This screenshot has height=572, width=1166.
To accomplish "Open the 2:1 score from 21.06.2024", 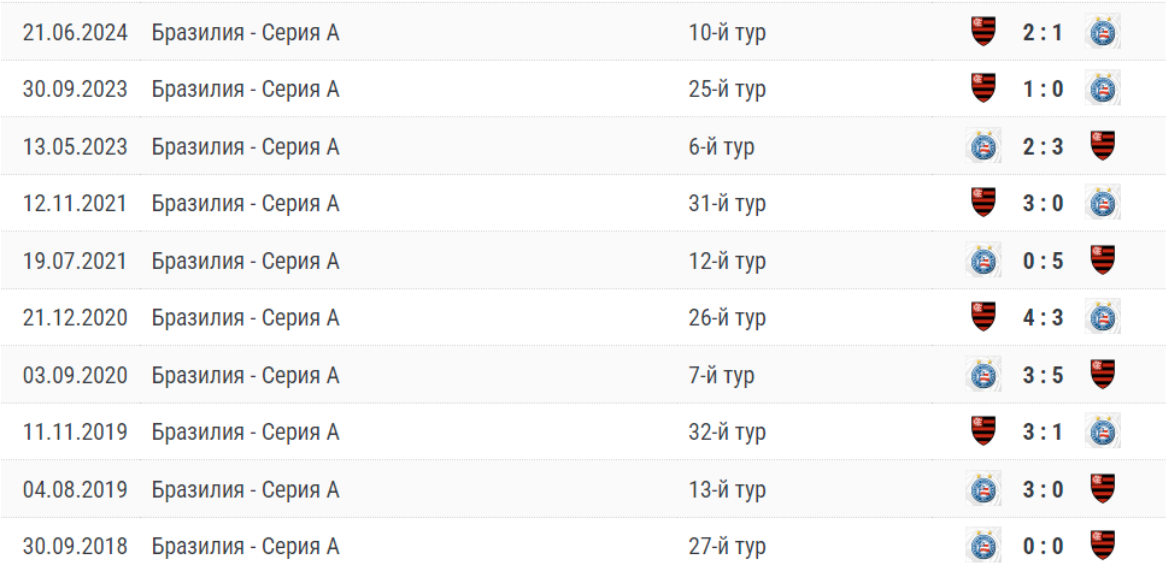I will [1043, 32].
